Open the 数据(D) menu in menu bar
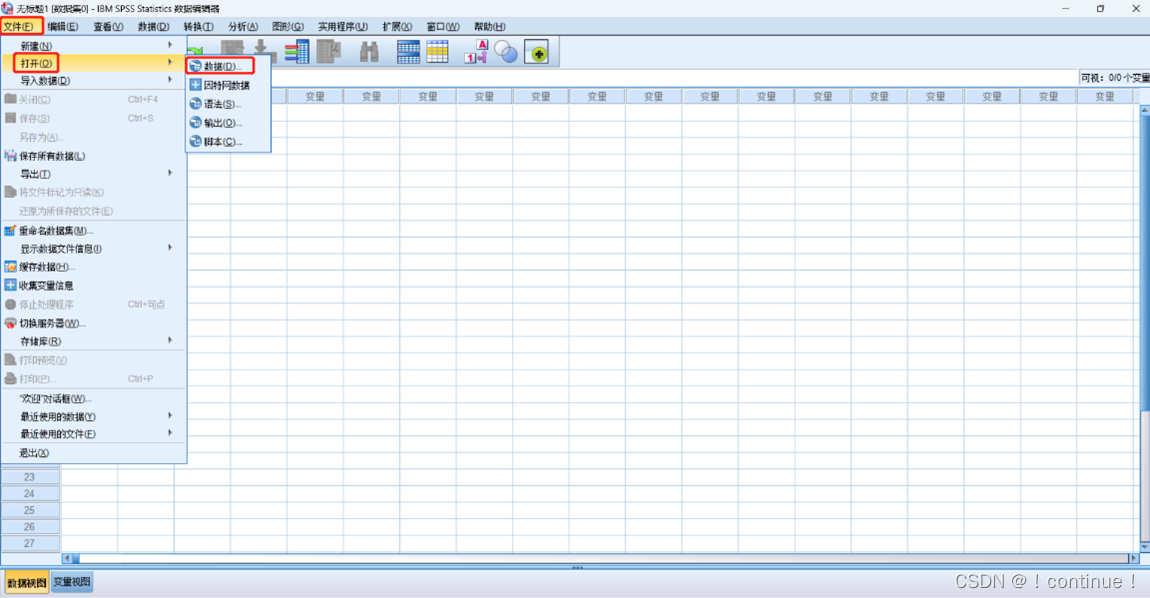1150x598 pixels. pyautogui.click(x=153, y=26)
